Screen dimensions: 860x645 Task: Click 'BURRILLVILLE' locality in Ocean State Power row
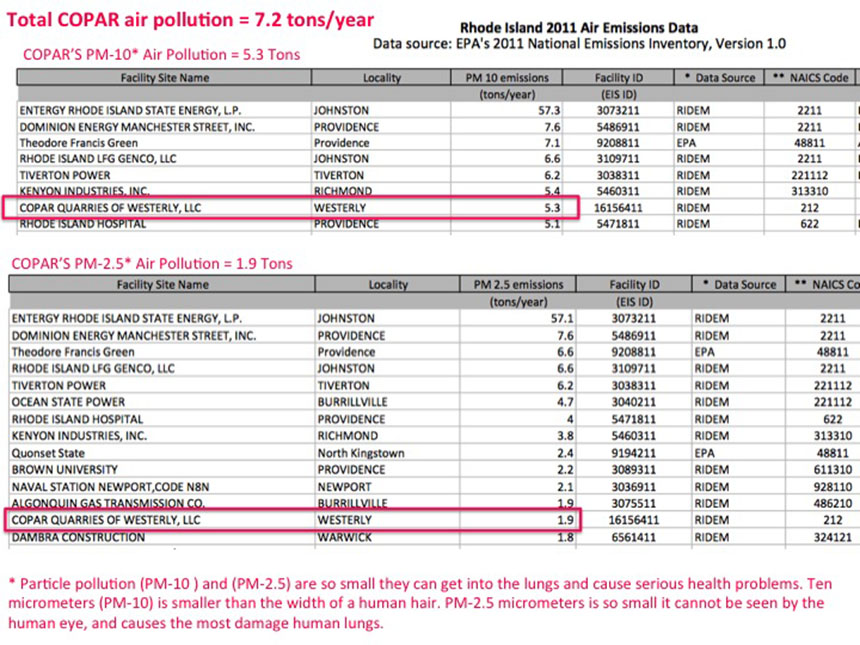click(x=352, y=401)
